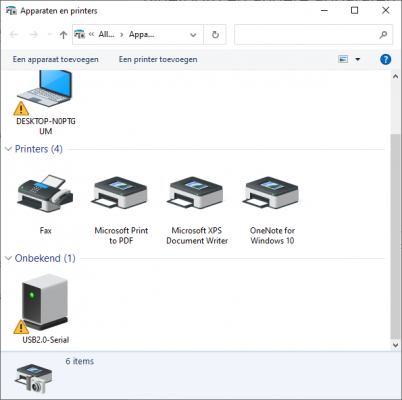Viewport: 402px width, 400px height.
Task: Click the '6 items' status text
Action: (x=80, y=361)
